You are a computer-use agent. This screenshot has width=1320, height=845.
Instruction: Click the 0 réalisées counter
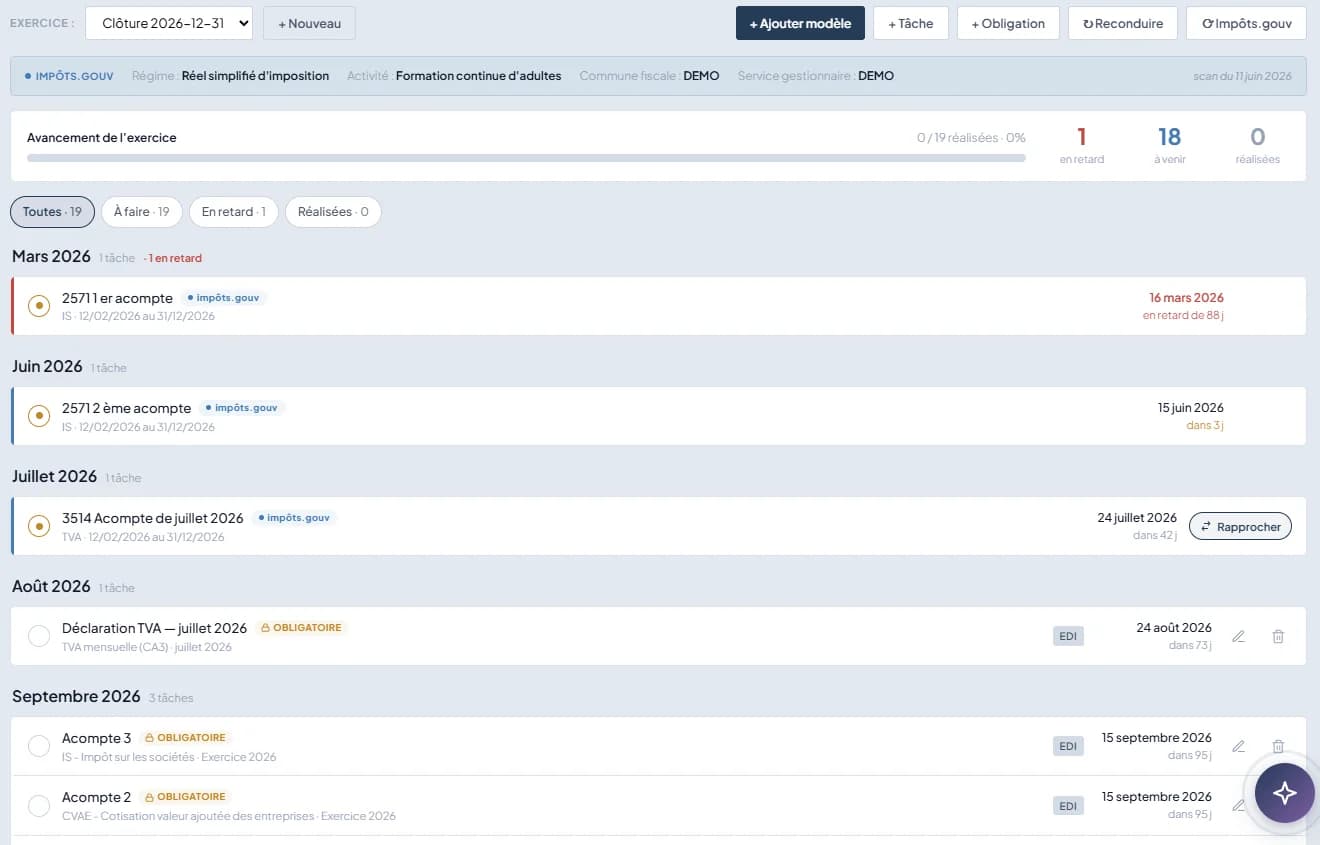[1257, 145]
